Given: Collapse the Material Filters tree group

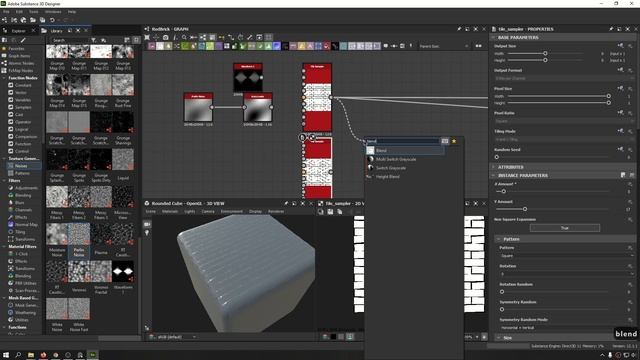Looking at the screenshot, I should coord(4,247).
